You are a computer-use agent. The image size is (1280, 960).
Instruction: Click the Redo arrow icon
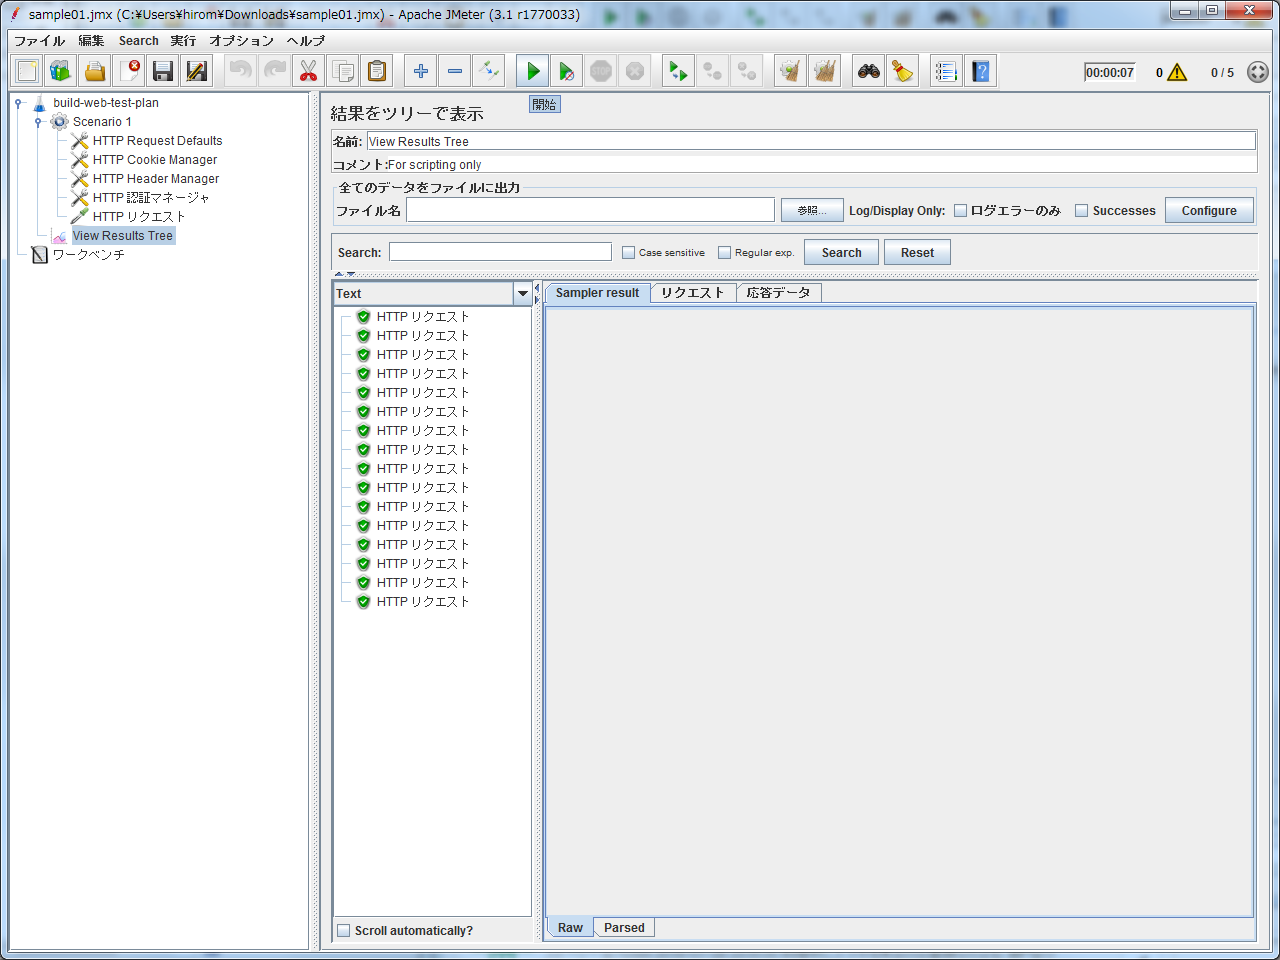point(275,71)
